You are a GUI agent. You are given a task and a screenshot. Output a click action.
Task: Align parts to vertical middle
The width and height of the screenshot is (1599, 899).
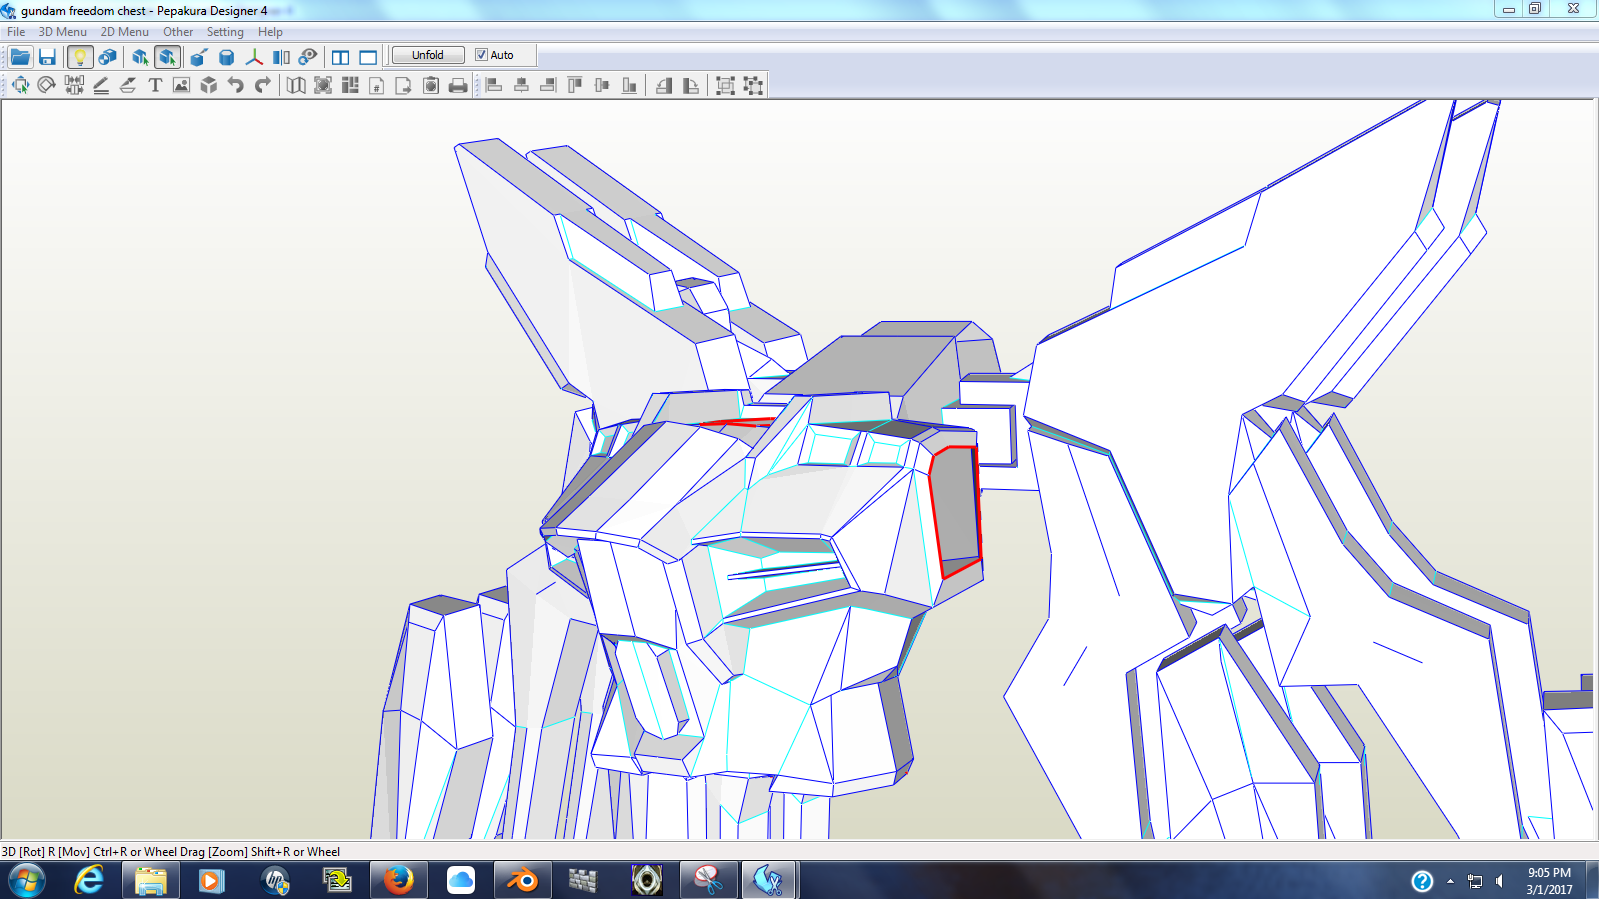point(602,85)
